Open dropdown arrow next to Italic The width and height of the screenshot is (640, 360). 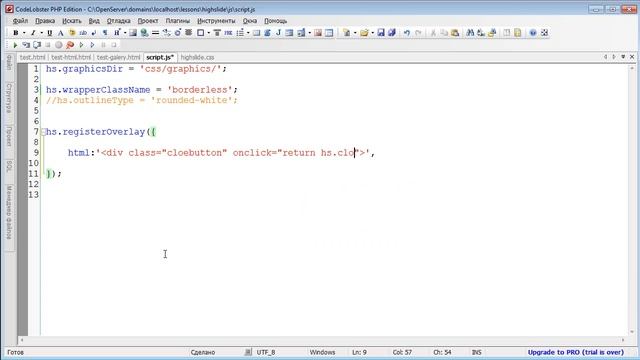(41, 33)
